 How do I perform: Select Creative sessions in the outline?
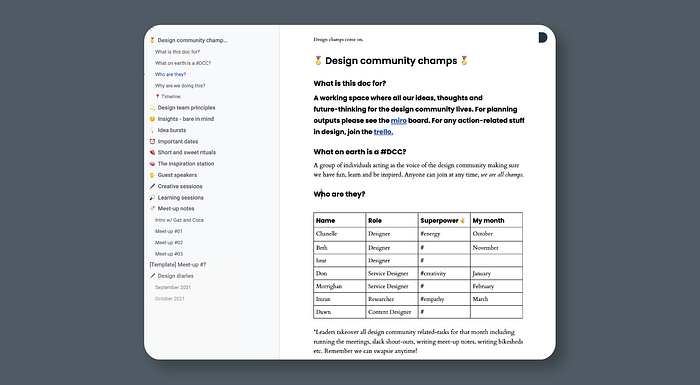click(x=176, y=186)
